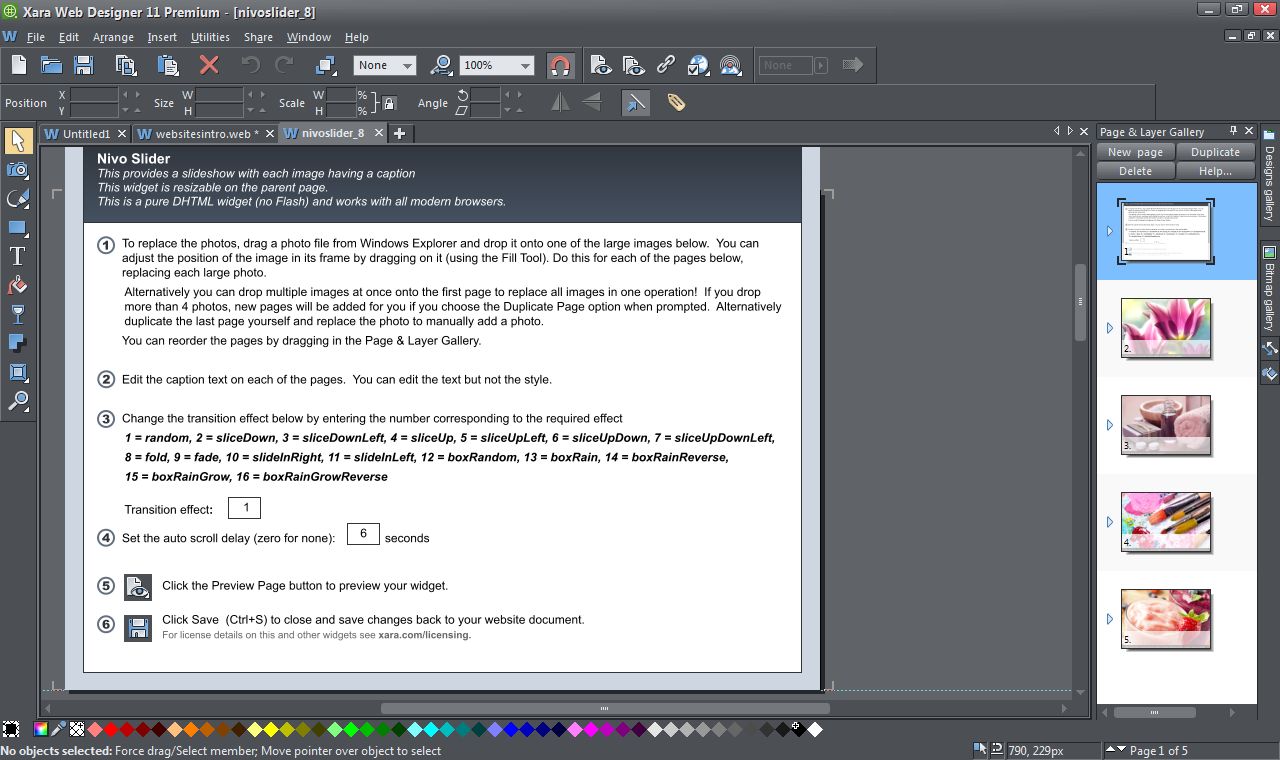Select the Fill bucket tool
The width and height of the screenshot is (1280, 760).
[18, 286]
